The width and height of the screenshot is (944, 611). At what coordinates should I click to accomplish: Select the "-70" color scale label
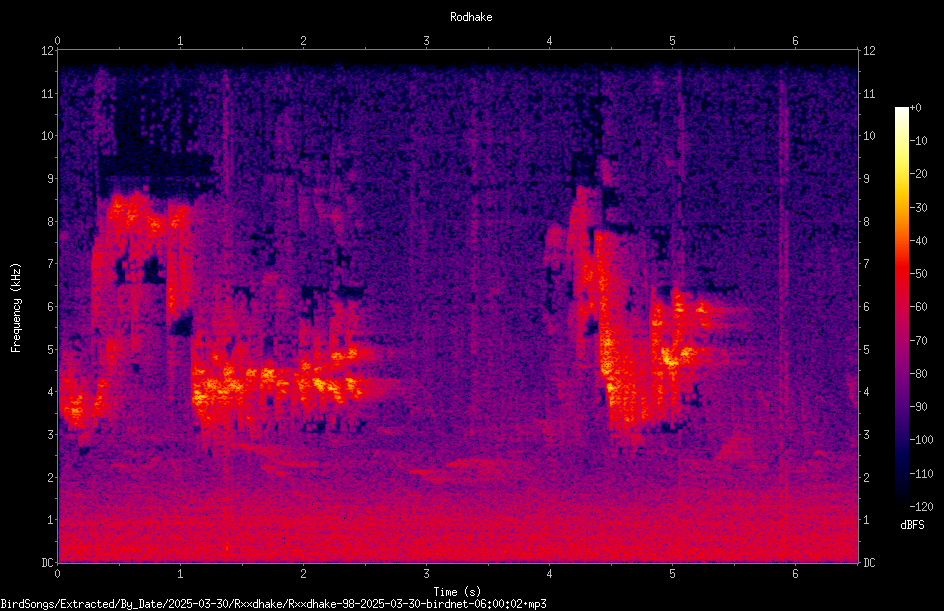(x=919, y=341)
